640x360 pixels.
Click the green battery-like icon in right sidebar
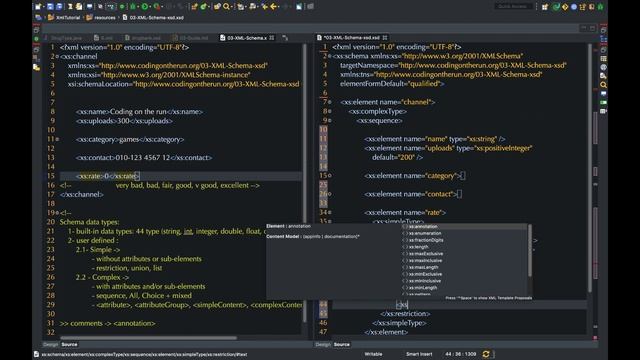tap(603, 102)
